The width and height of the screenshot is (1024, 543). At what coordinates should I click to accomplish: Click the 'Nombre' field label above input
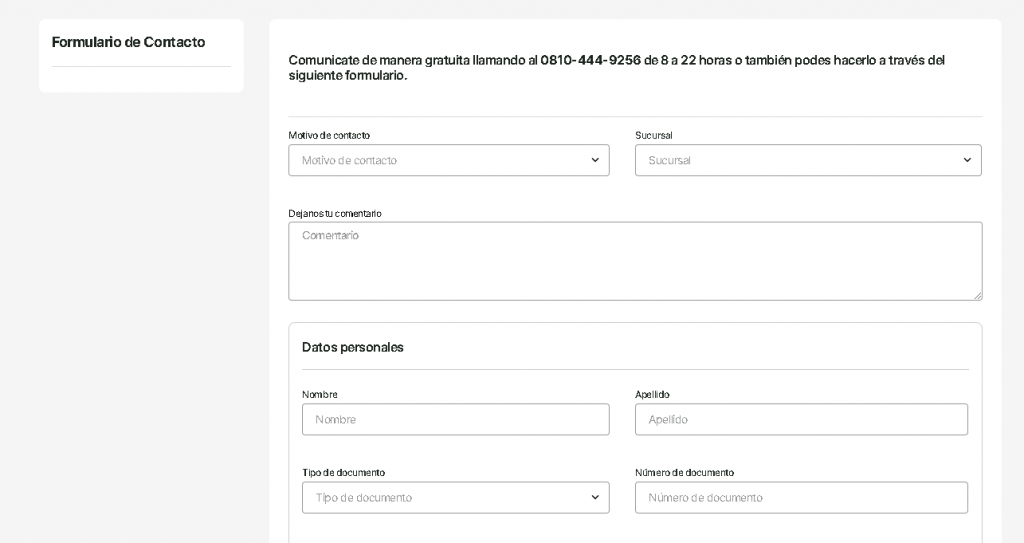click(320, 395)
